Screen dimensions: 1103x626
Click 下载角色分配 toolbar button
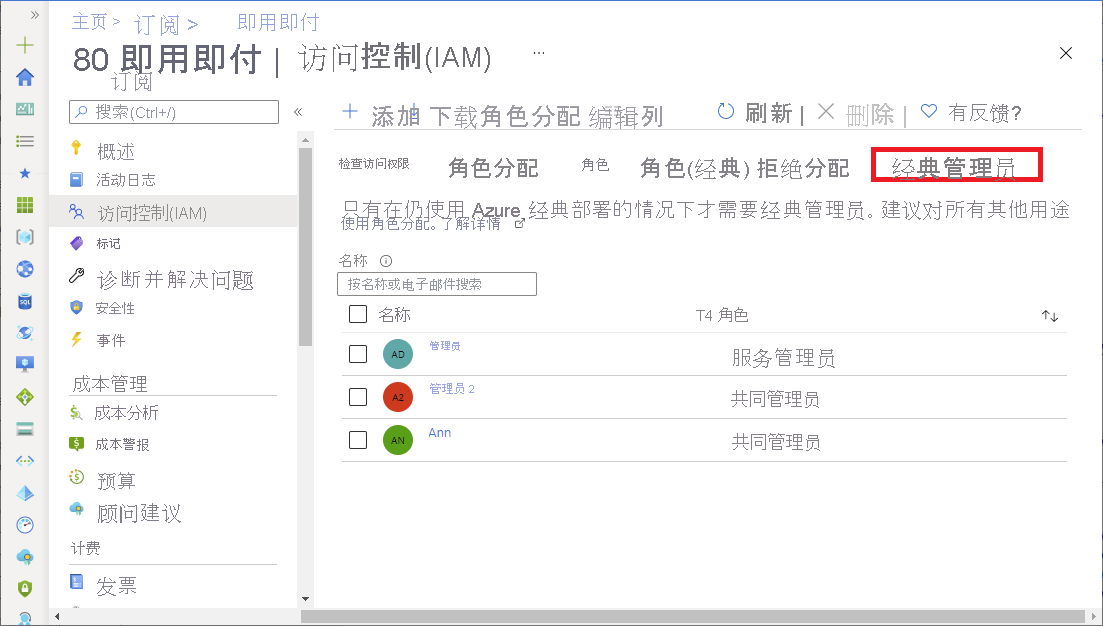(x=504, y=116)
